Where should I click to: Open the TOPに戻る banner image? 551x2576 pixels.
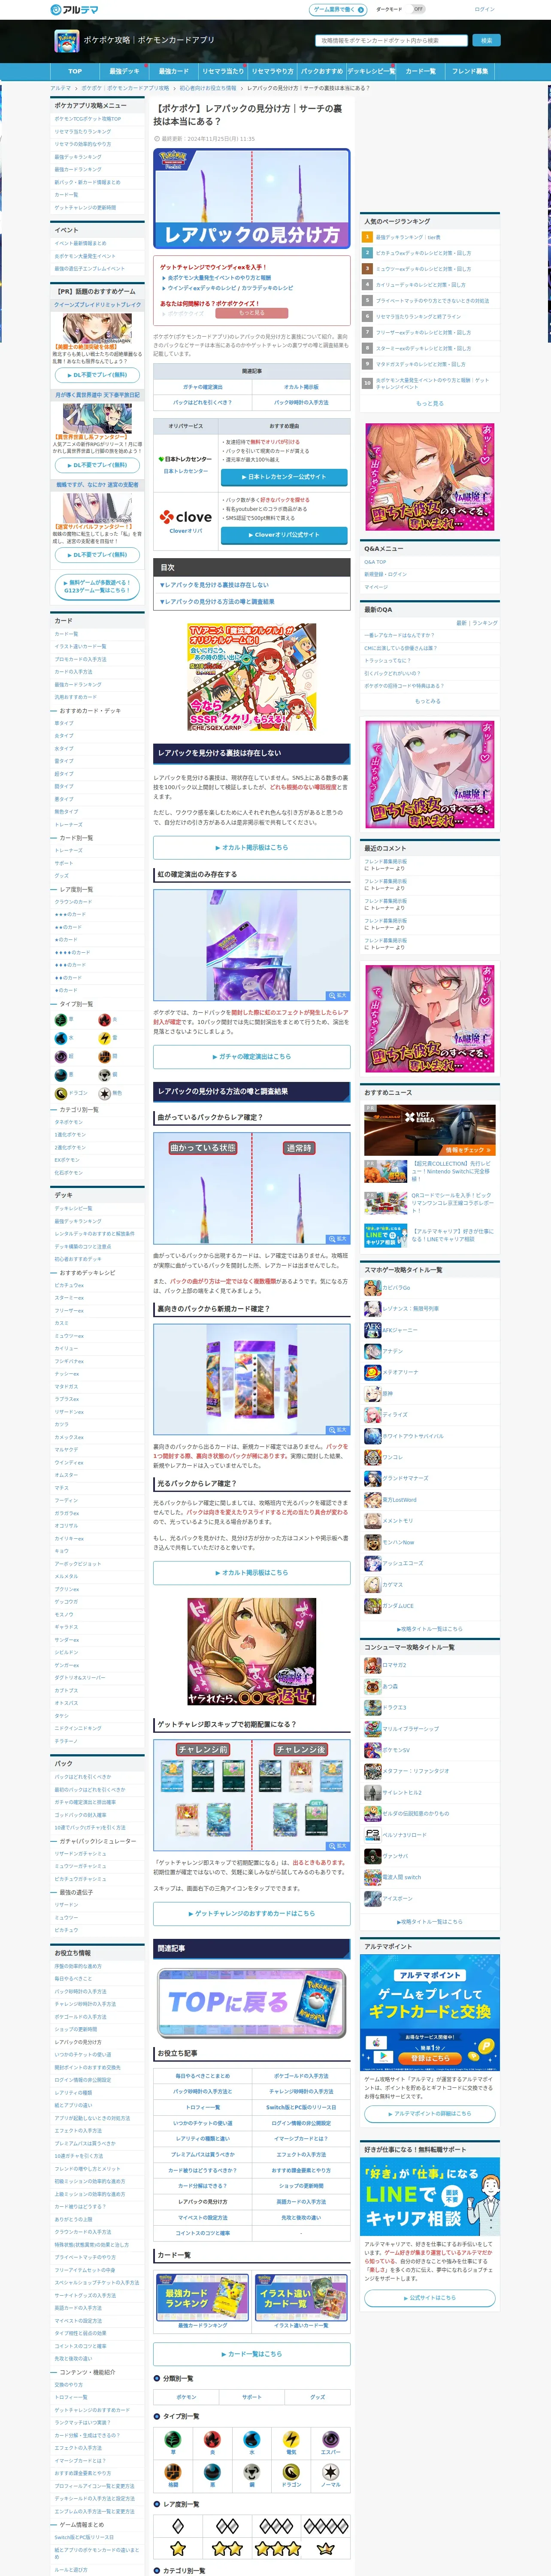click(252, 2002)
